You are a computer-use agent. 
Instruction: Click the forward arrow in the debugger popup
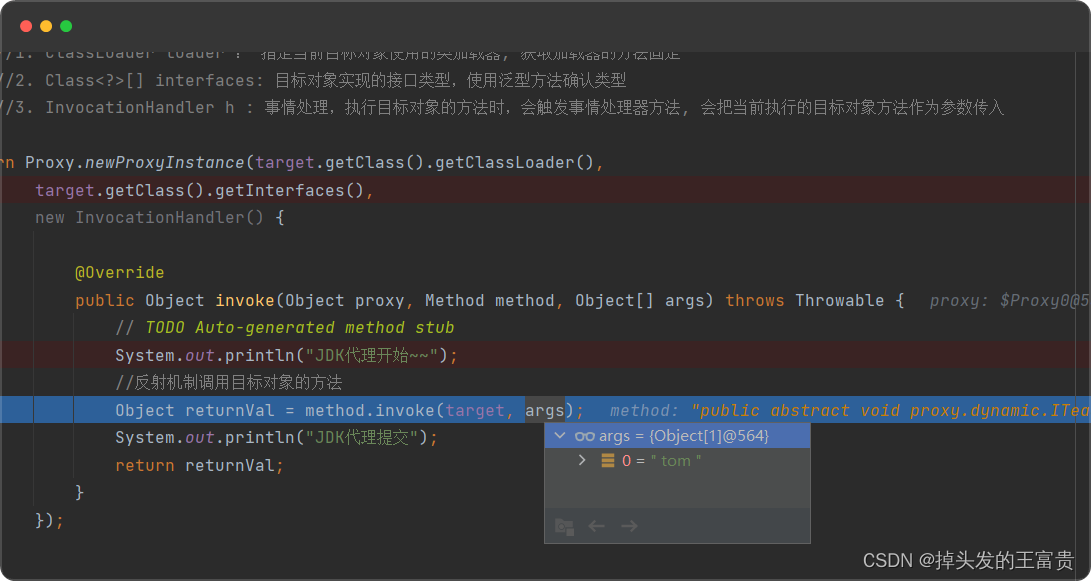tap(629, 526)
